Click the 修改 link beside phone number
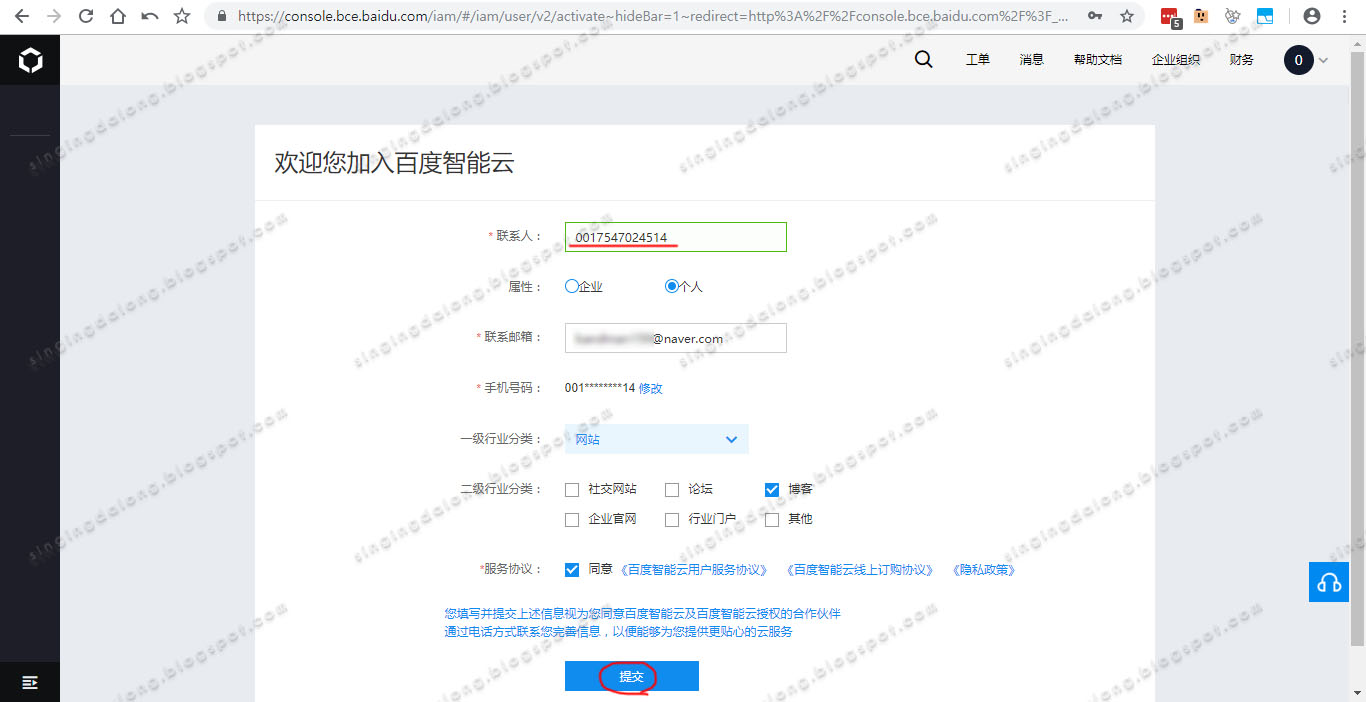This screenshot has width=1366, height=702. (650, 388)
